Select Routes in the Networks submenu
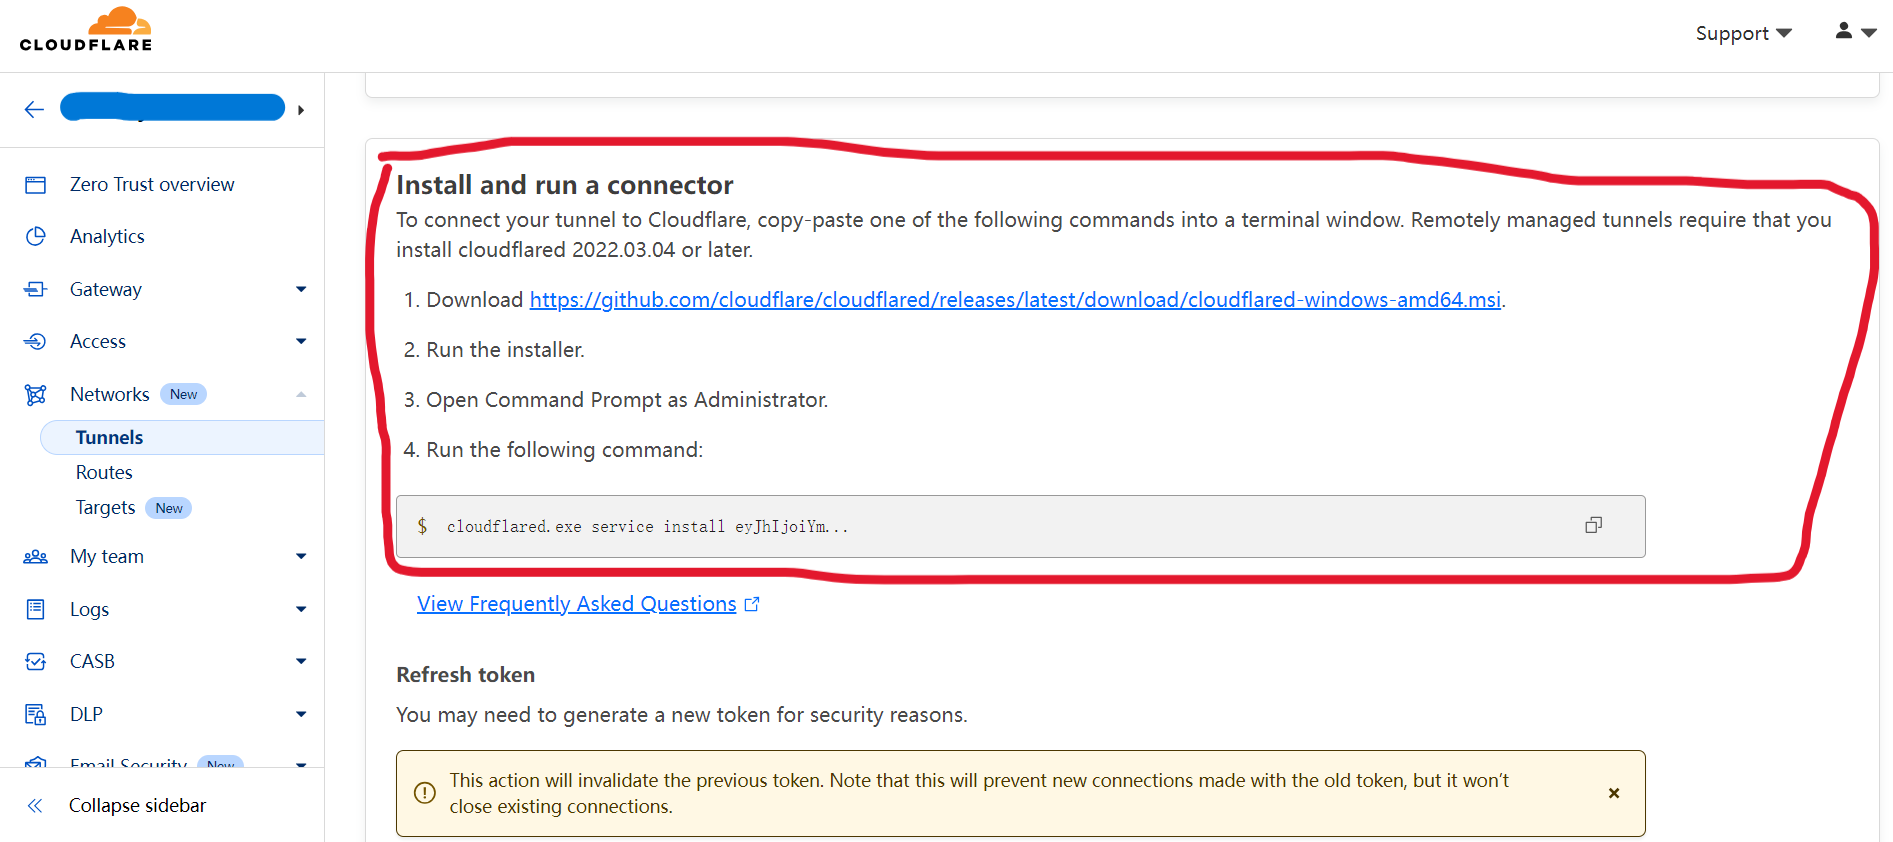Image resolution: width=1893 pixels, height=842 pixels. point(104,472)
